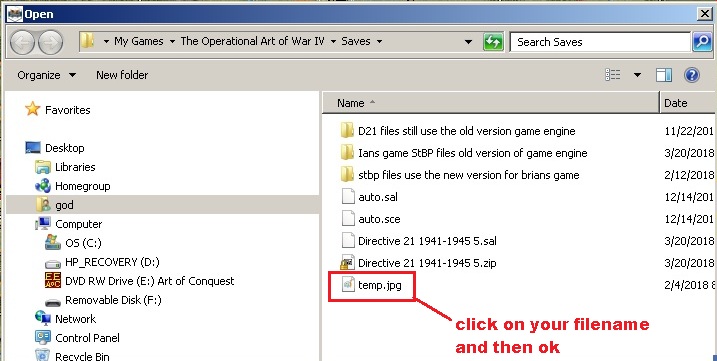
Task: Open the blue Help question mark icon
Action: (x=692, y=75)
